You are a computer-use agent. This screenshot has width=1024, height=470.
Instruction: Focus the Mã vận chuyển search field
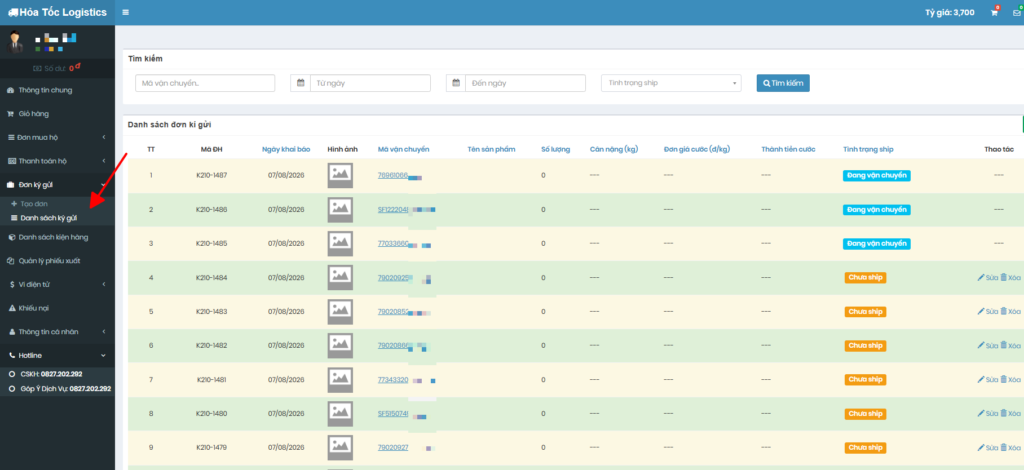click(x=205, y=83)
